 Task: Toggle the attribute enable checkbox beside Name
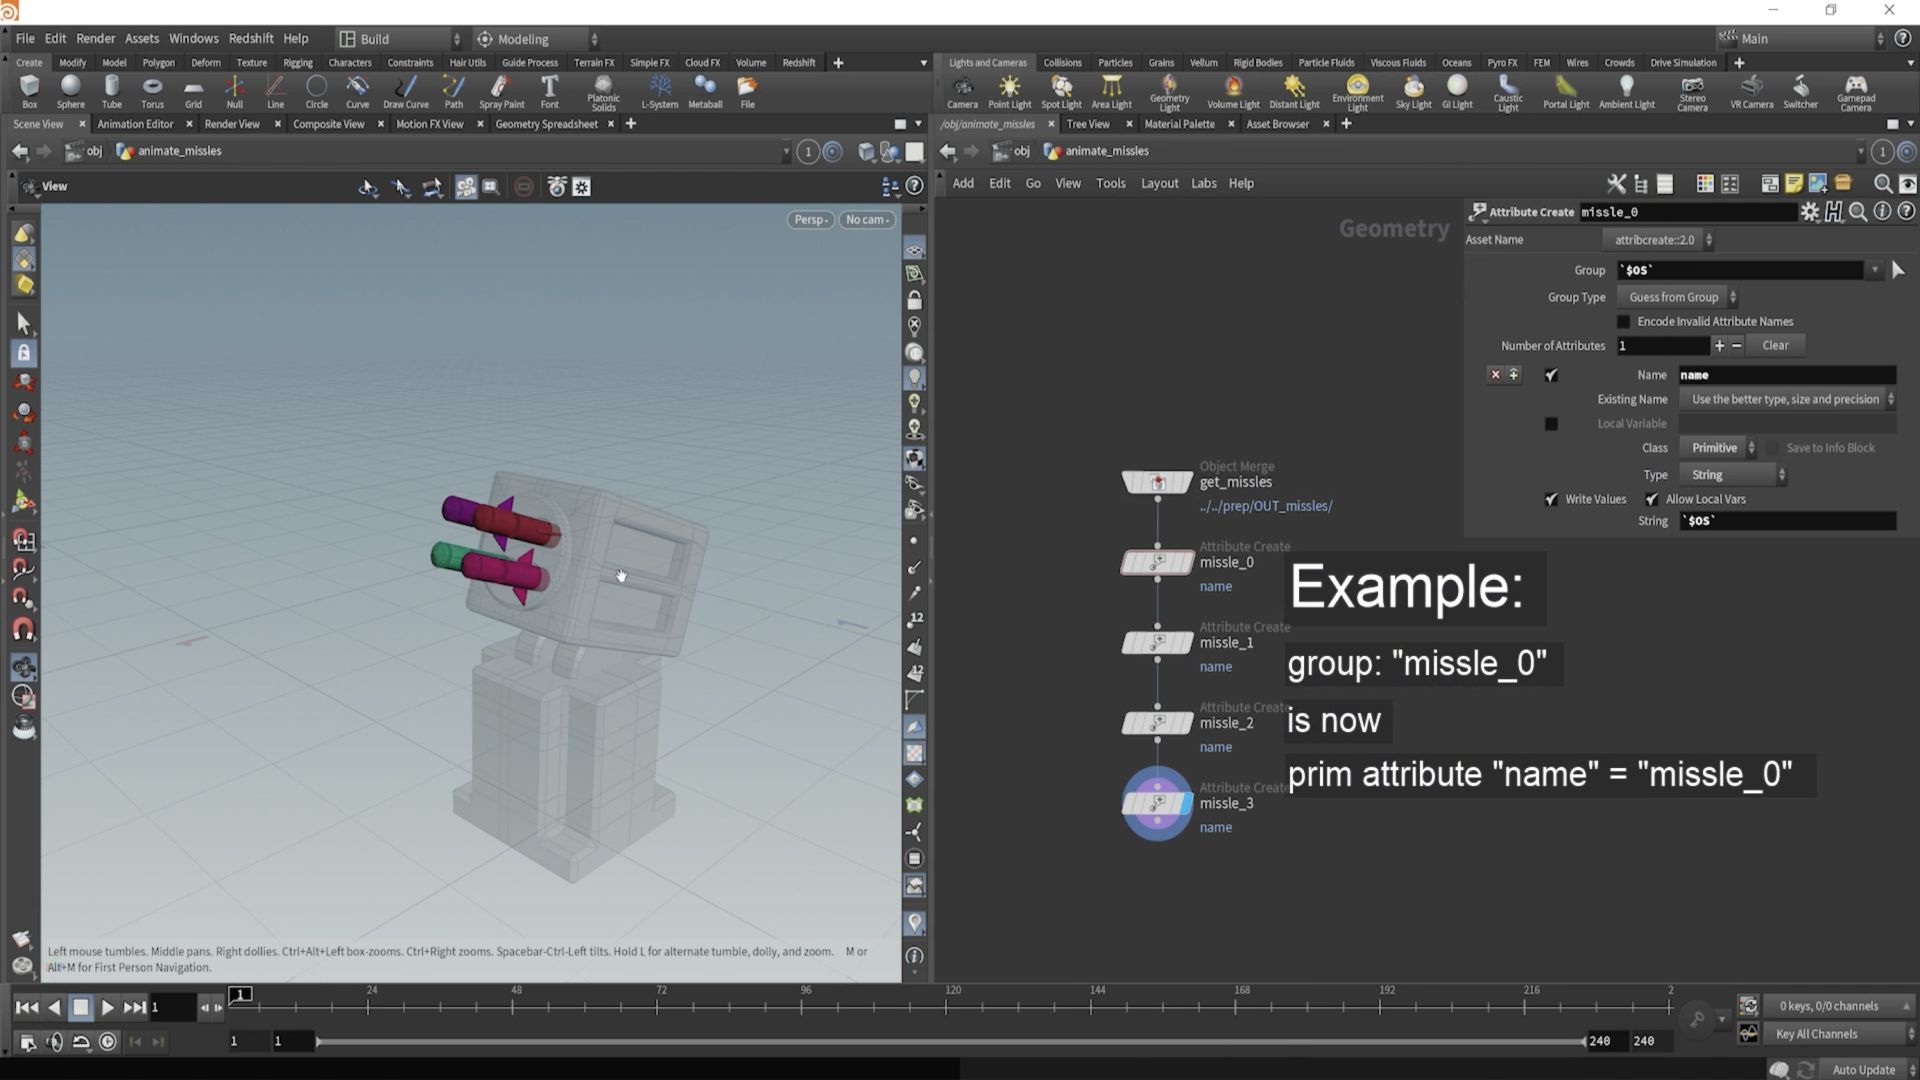pyautogui.click(x=1551, y=375)
